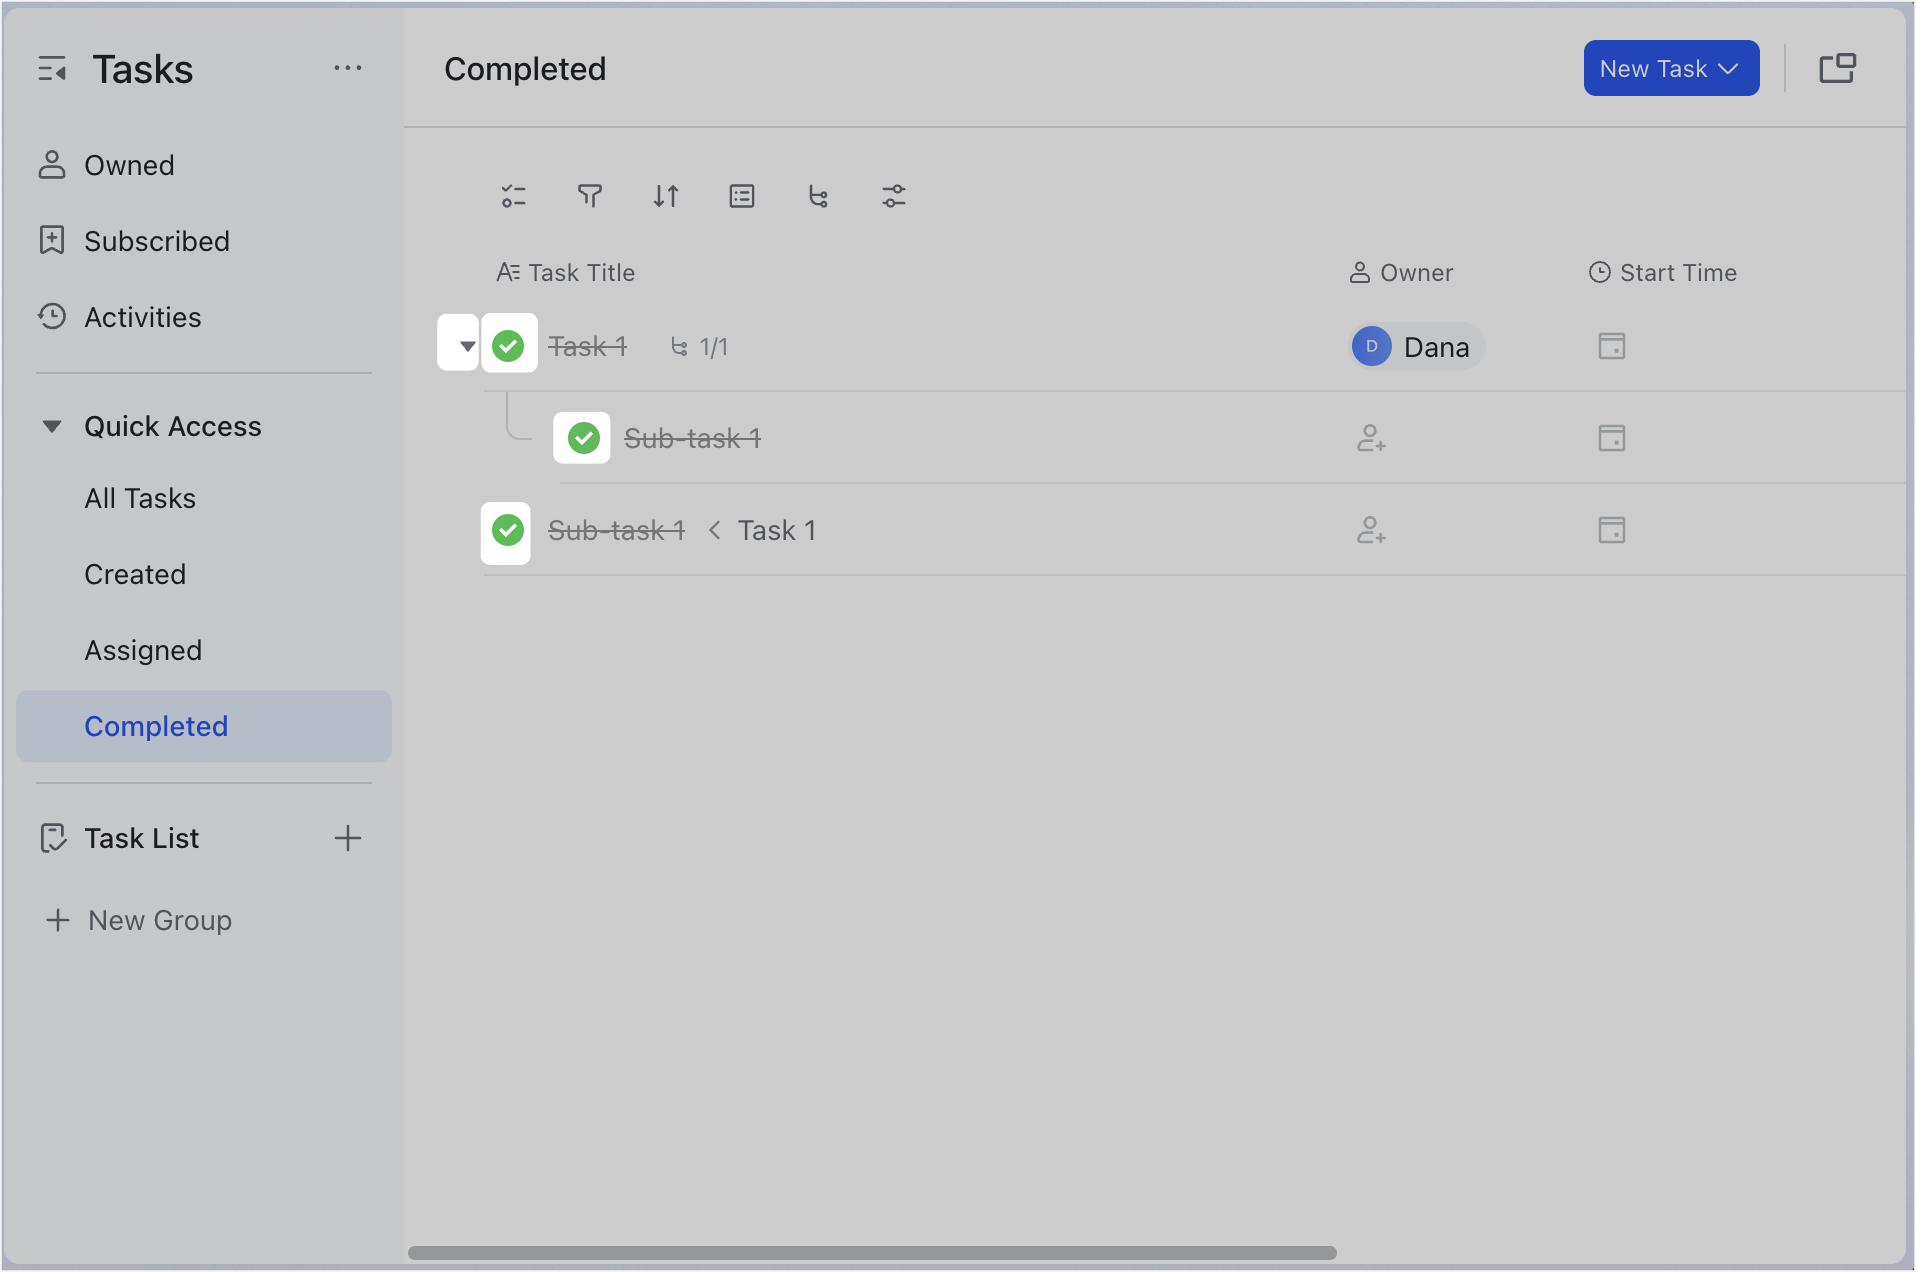The height and width of the screenshot is (1272, 1916).
Task: Click New Group in the sidebar
Action: click(158, 920)
